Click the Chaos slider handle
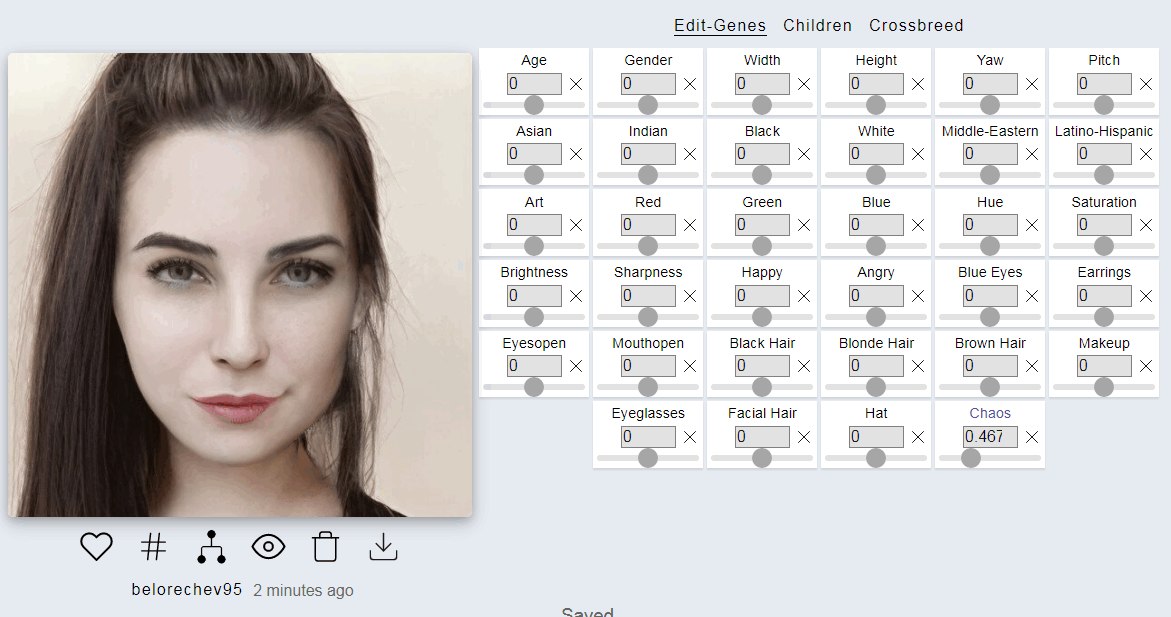Image resolution: width=1171 pixels, height=617 pixels. tap(970, 458)
